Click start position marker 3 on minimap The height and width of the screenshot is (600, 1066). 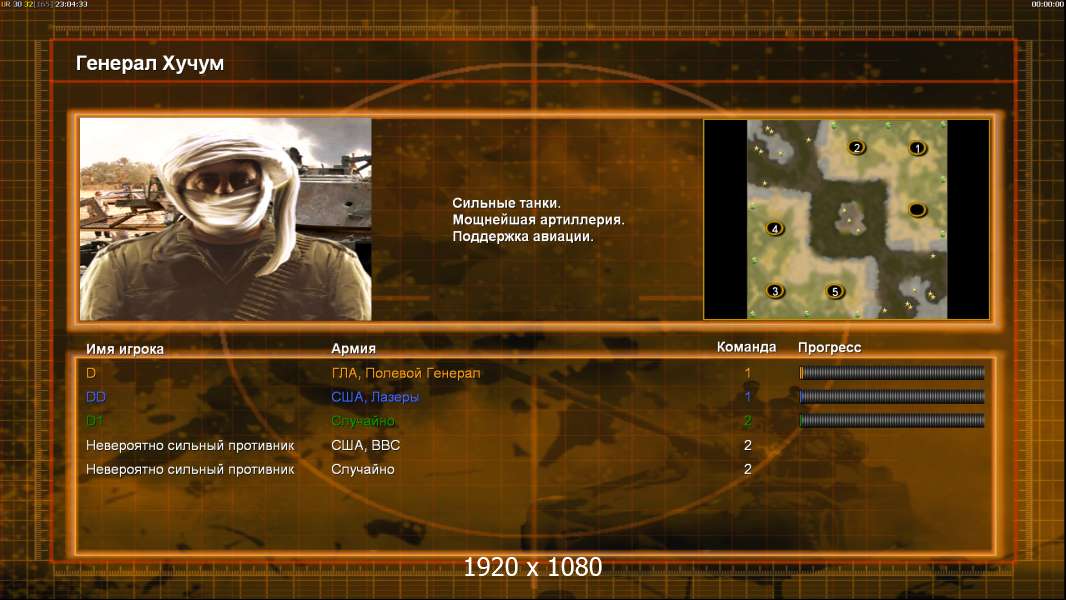click(x=775, y=291)
